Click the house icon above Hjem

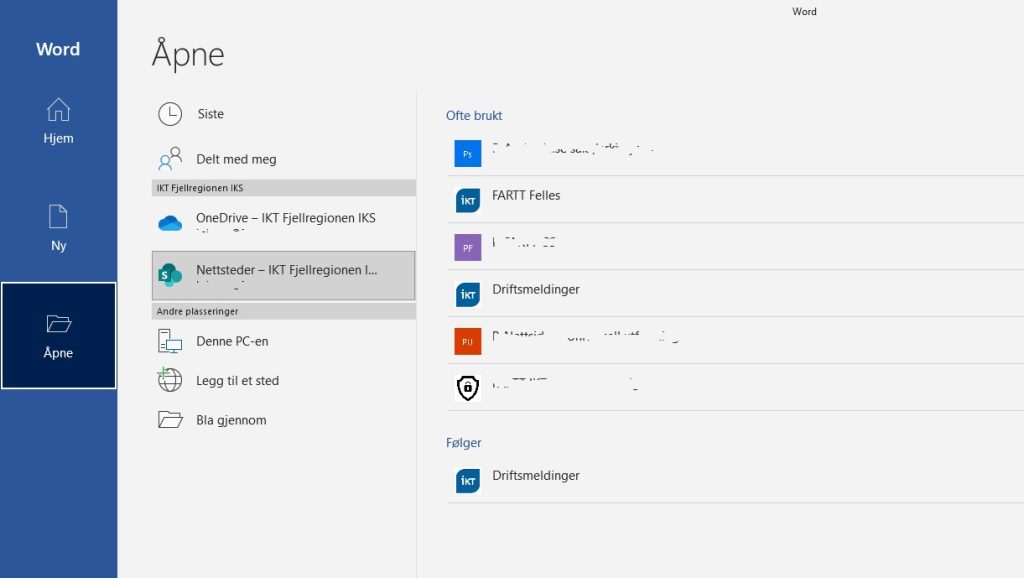pyautogui.click(x=58, y=110)
